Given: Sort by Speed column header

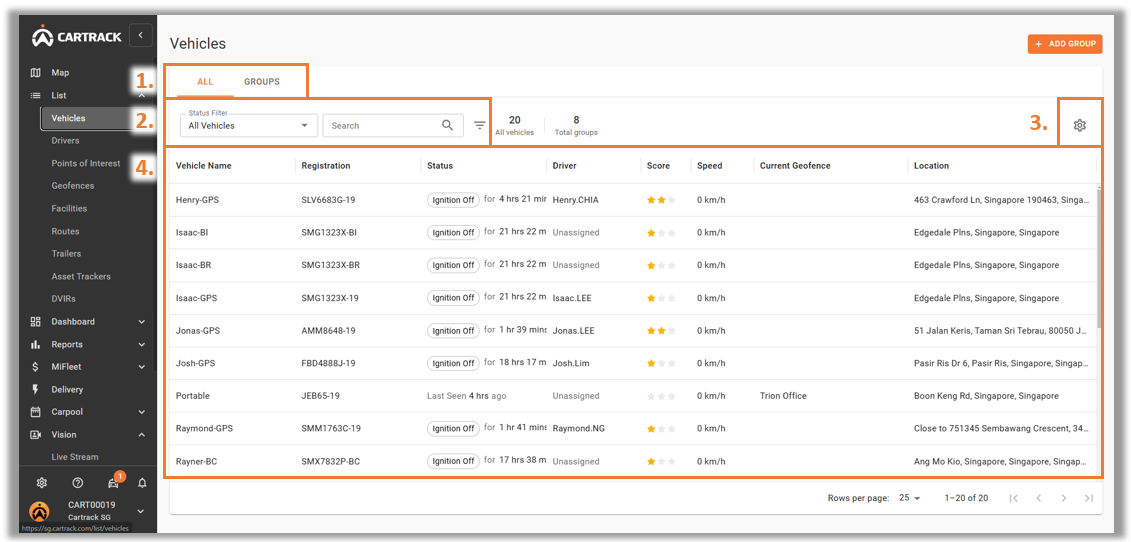Looking at the screenshot, I should point(710,166).
